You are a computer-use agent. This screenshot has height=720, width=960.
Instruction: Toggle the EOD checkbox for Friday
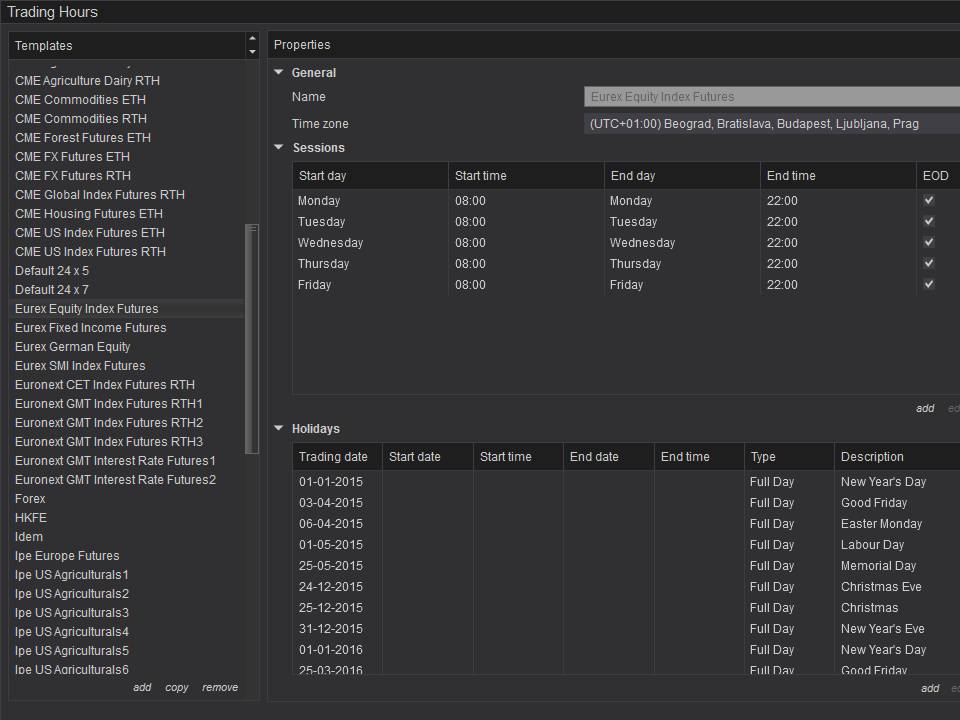click(x=929, y=284)
